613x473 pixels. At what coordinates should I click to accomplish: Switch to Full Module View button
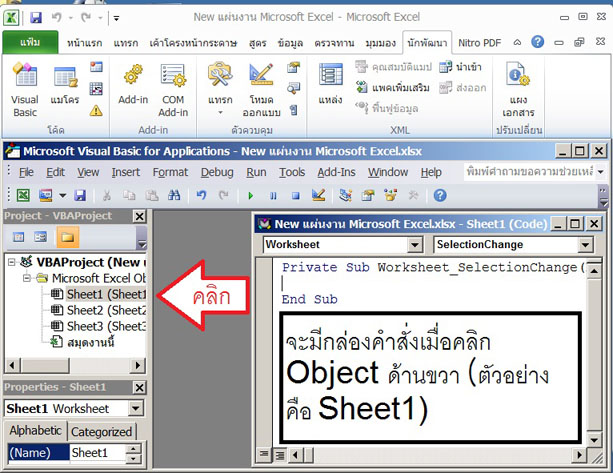click(x=279, y=455)
